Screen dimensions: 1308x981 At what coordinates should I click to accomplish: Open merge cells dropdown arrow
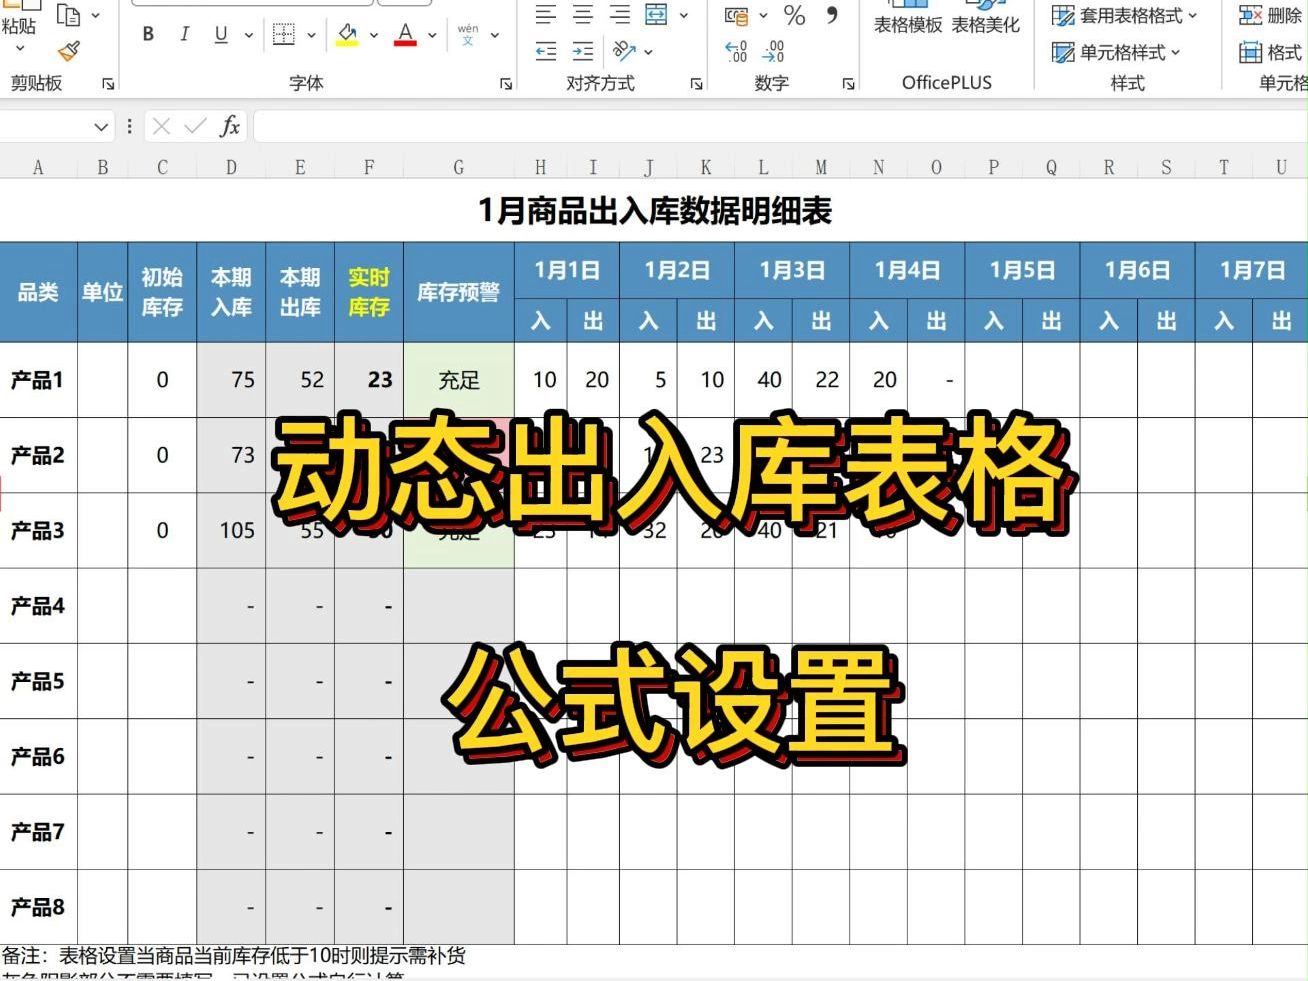pos(684,15)
